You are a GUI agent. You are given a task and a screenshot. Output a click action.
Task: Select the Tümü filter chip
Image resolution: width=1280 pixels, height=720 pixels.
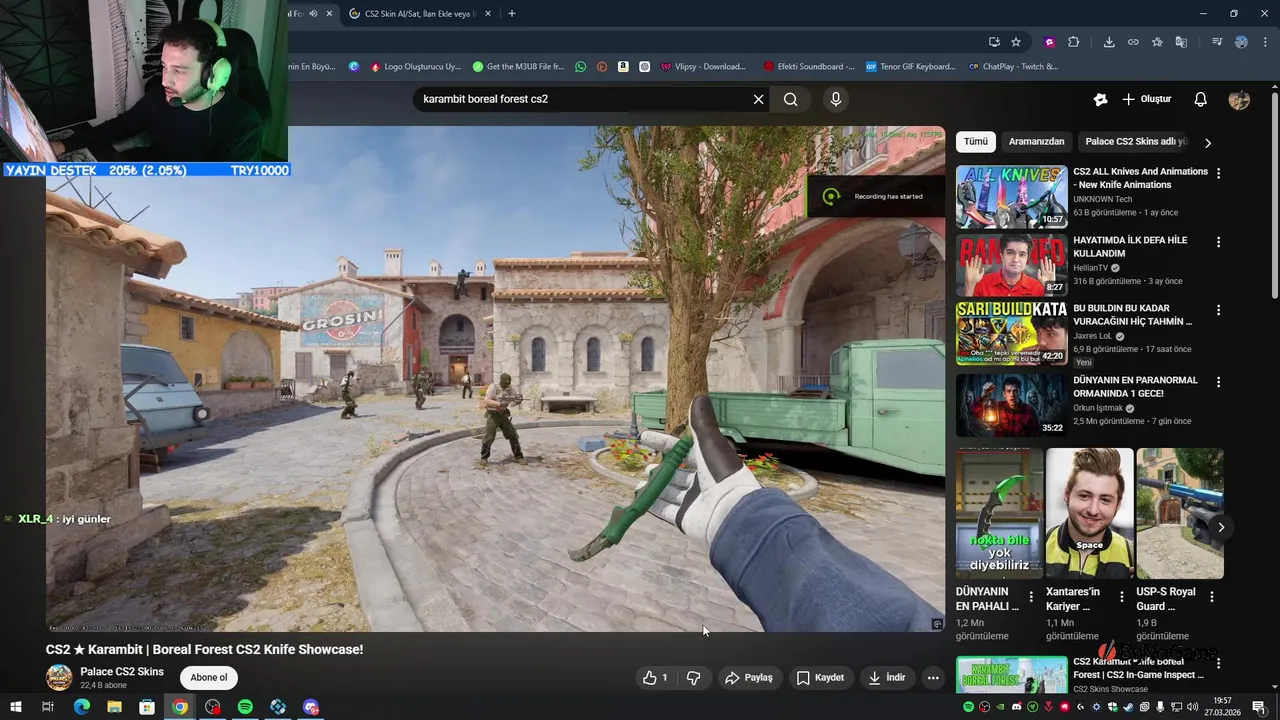coord(976,142)
